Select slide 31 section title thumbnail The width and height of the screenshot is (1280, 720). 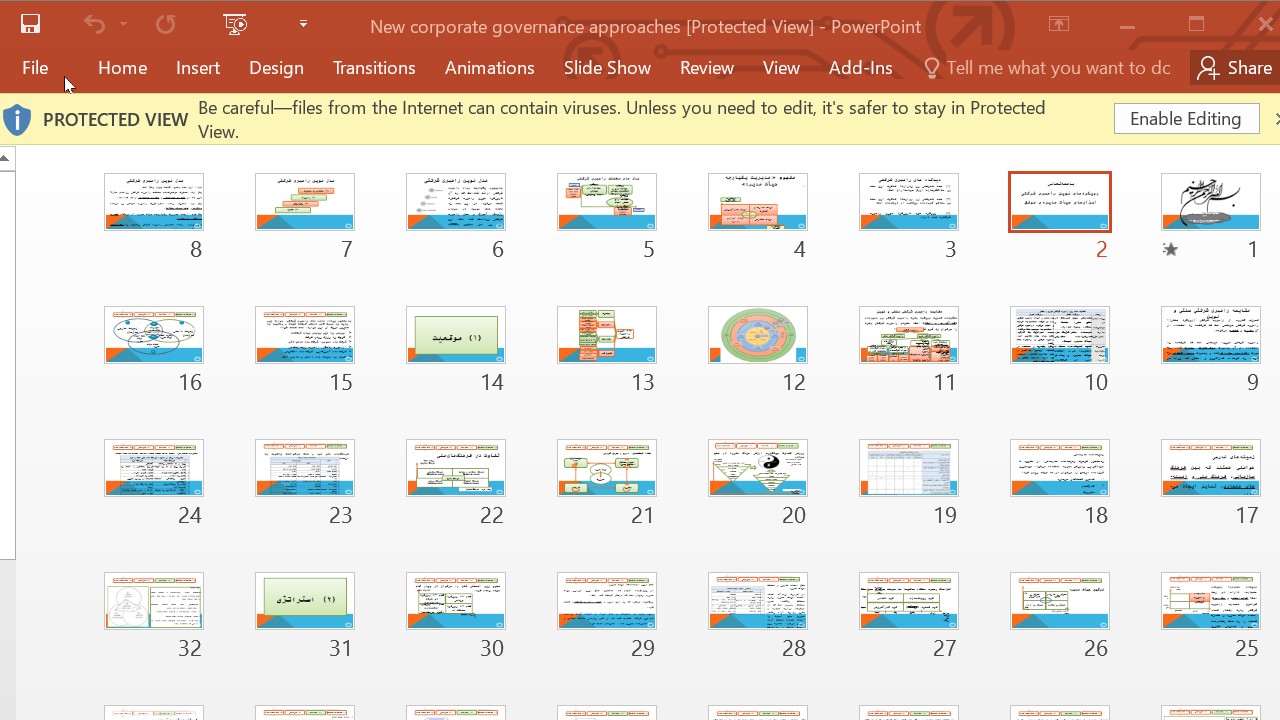click(305, 601)
